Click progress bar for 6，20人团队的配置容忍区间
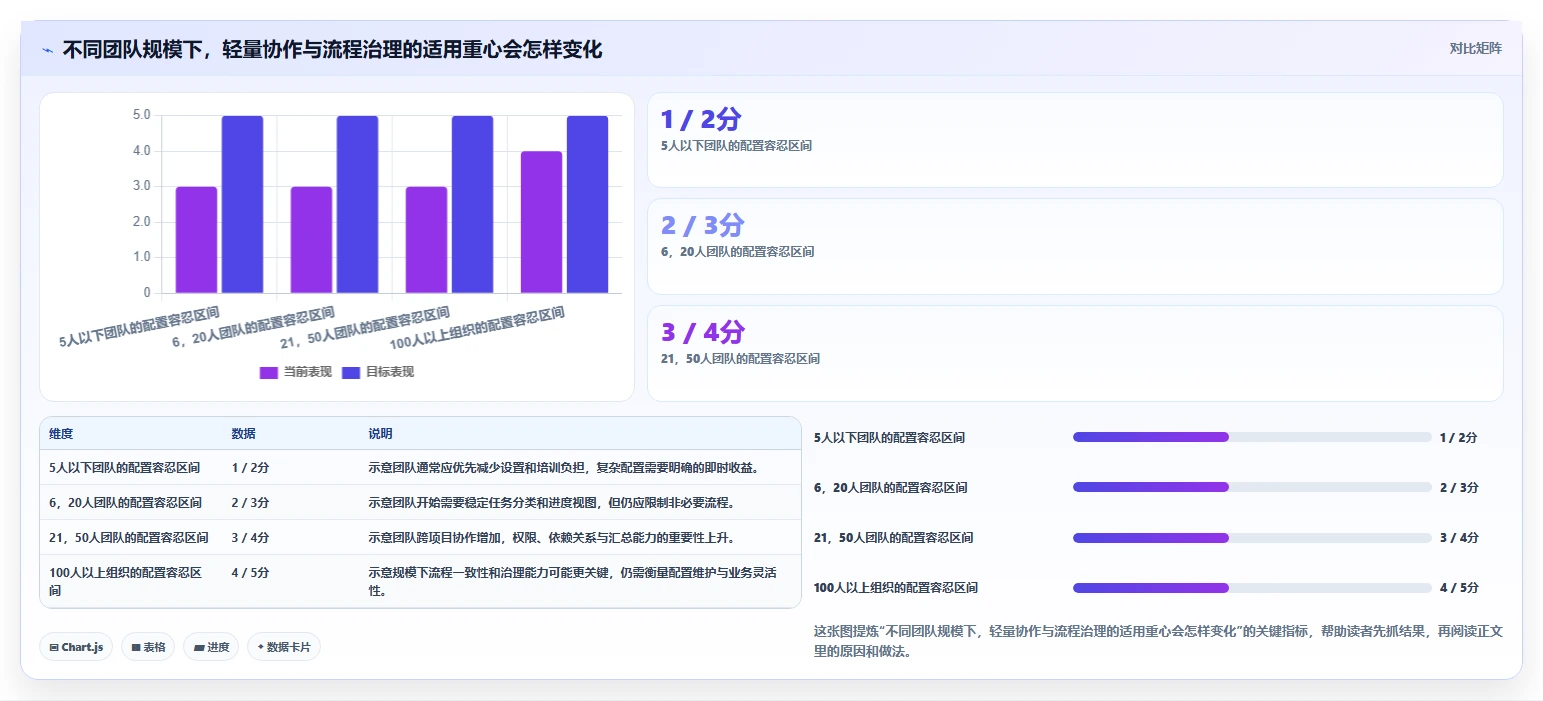 [1252, 487]
